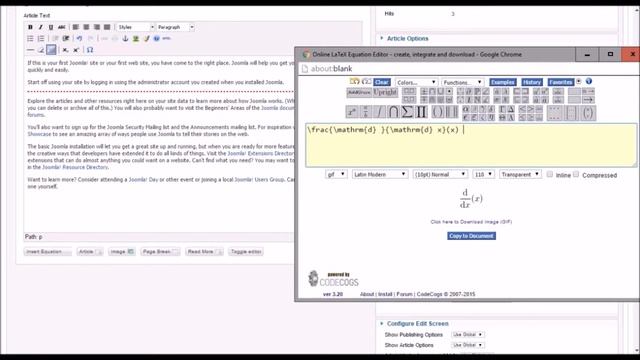Open editor help blue question icon
This screenshot has width=640, height=360.
pos(156,38)
